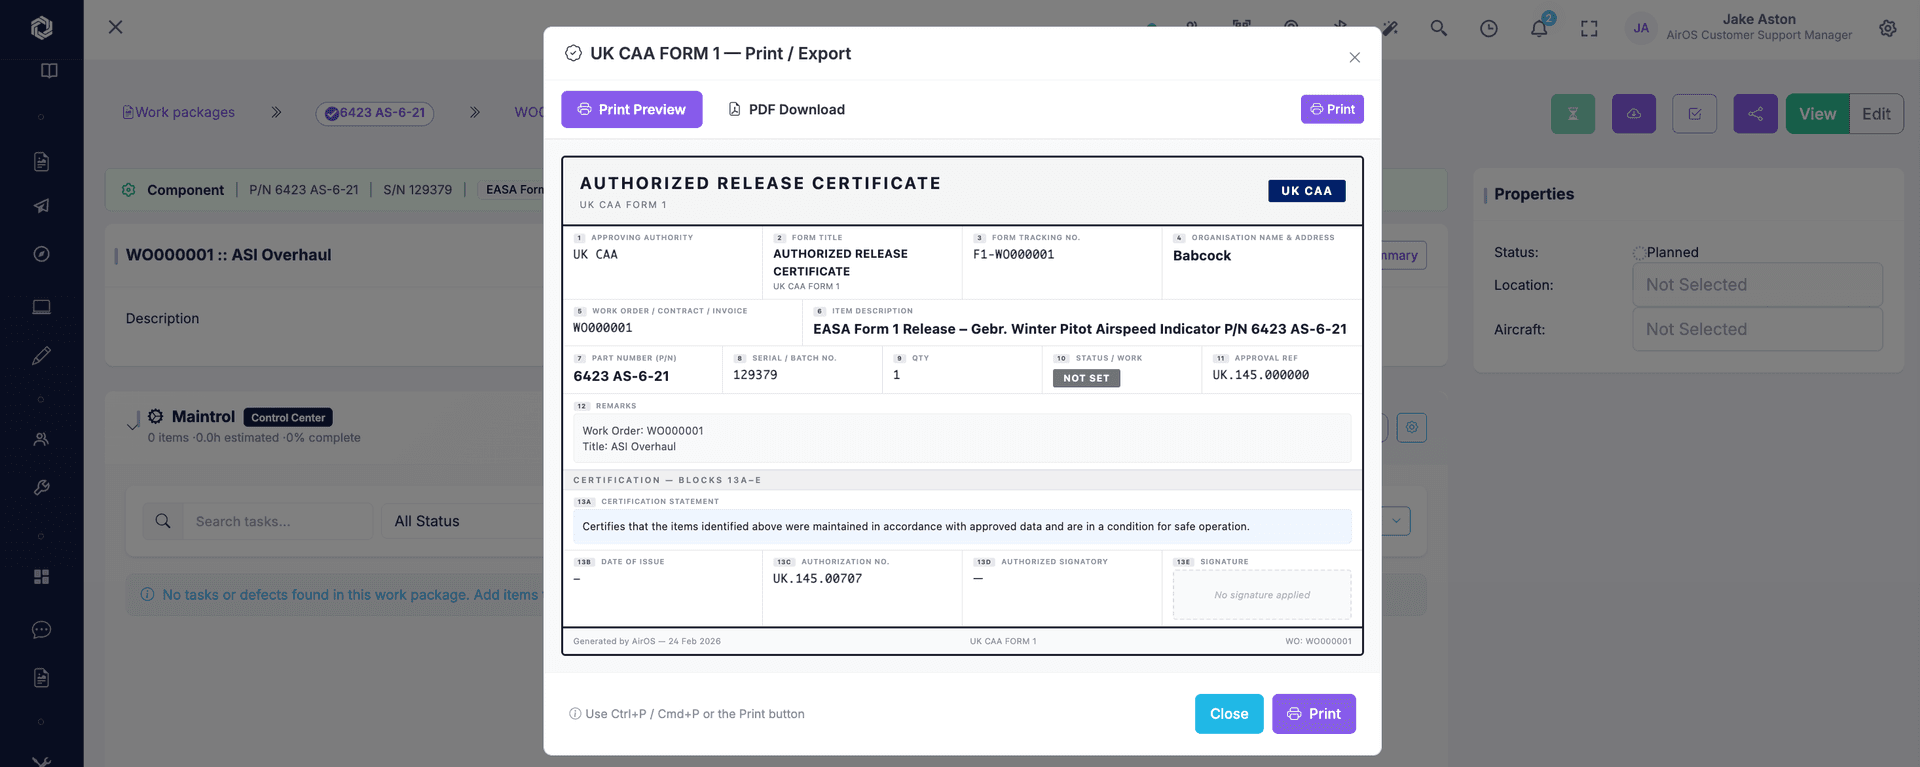Click the No signature applied box
Image resolution: width=1920 pixels, height=767 pixels.
click(1262, 595)
